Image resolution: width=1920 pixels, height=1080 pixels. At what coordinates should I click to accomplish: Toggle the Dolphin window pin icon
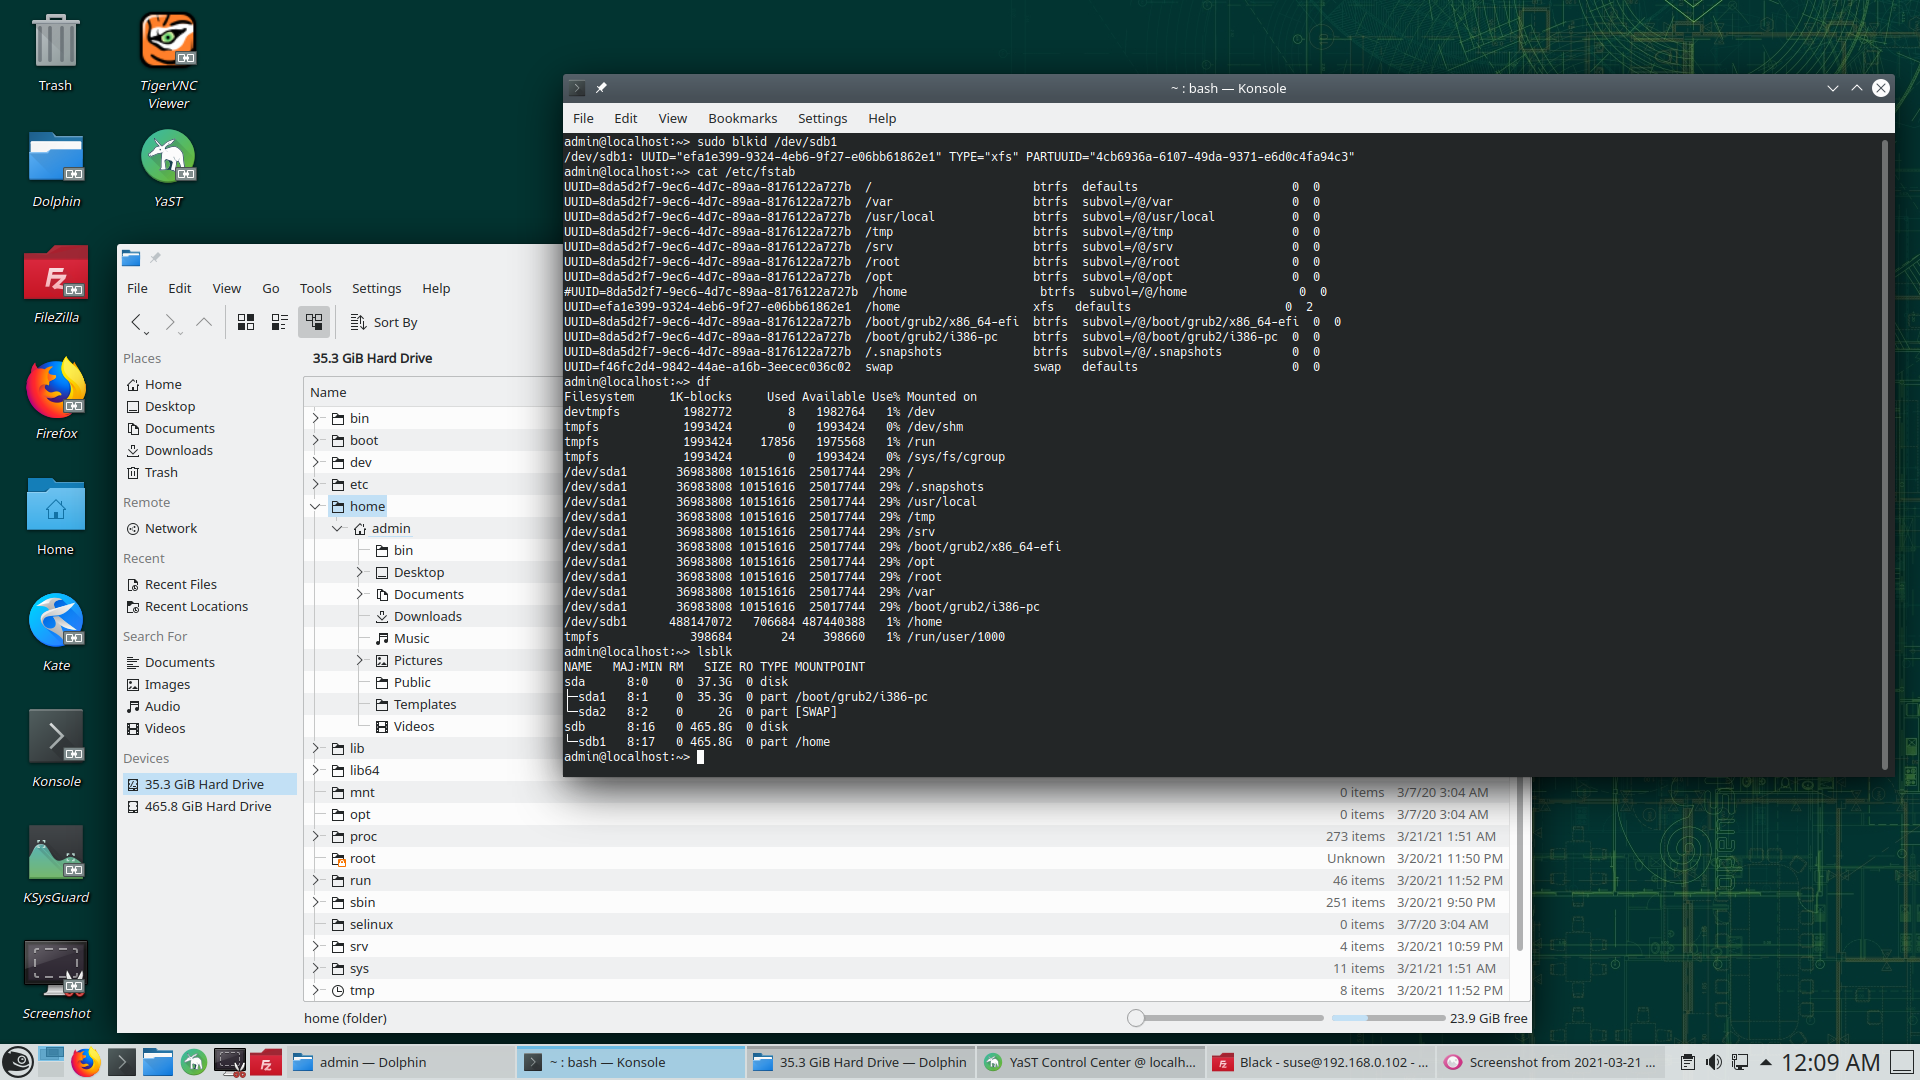(155, 258)
